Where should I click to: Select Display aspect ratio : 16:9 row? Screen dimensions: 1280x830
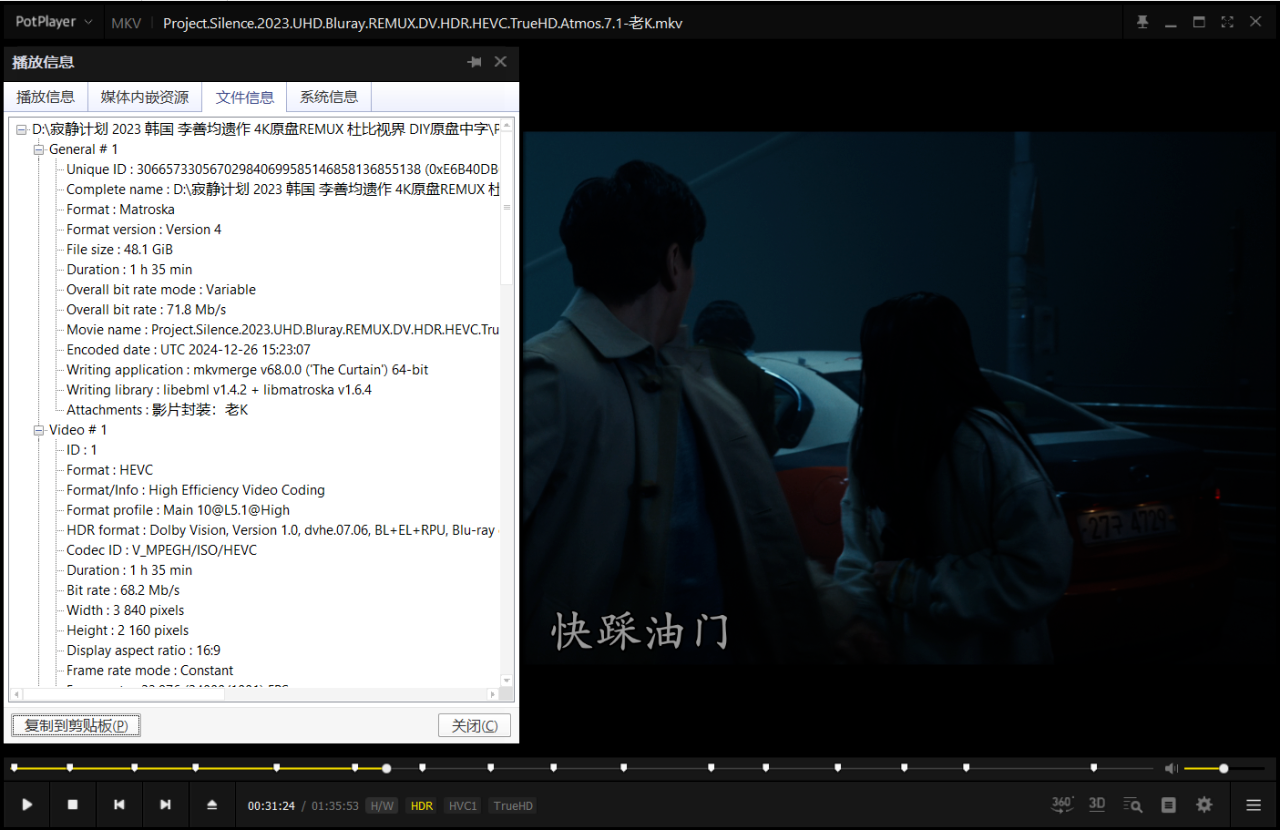point(143,650)
